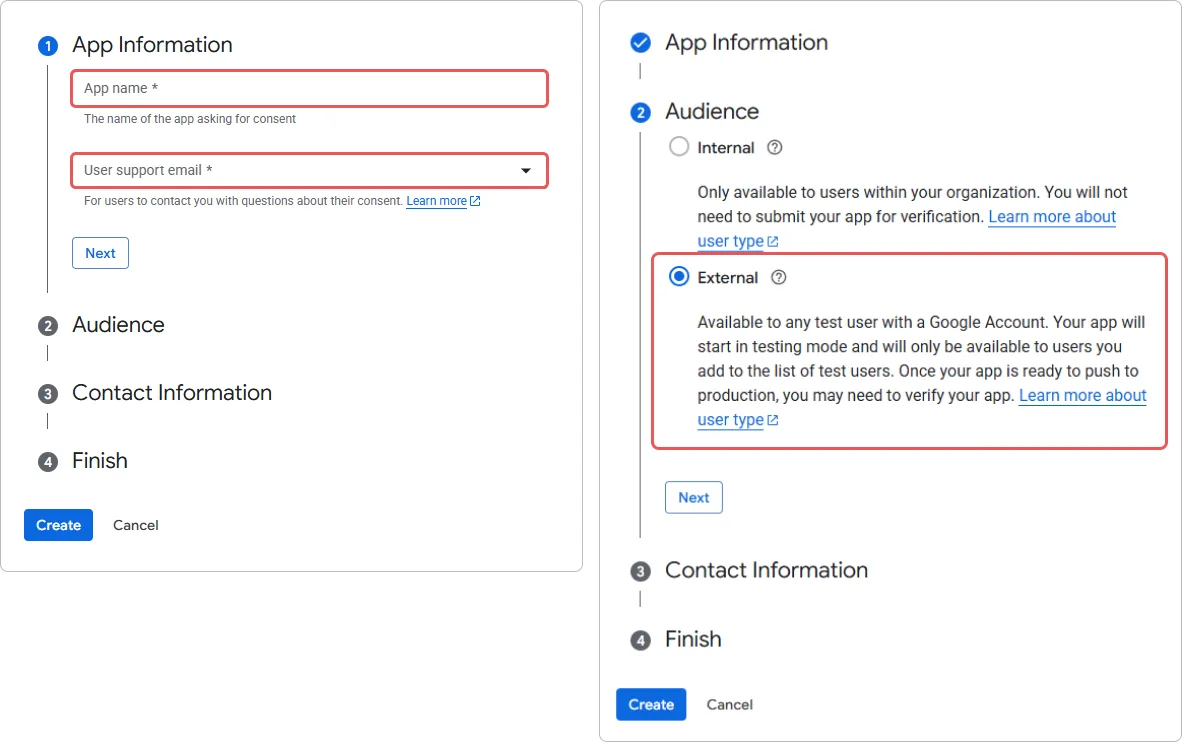Image resolution: width=1182 pixels, height=742 pixels.
Task: Click Next under the app name fields
Action: coord(100,253)
